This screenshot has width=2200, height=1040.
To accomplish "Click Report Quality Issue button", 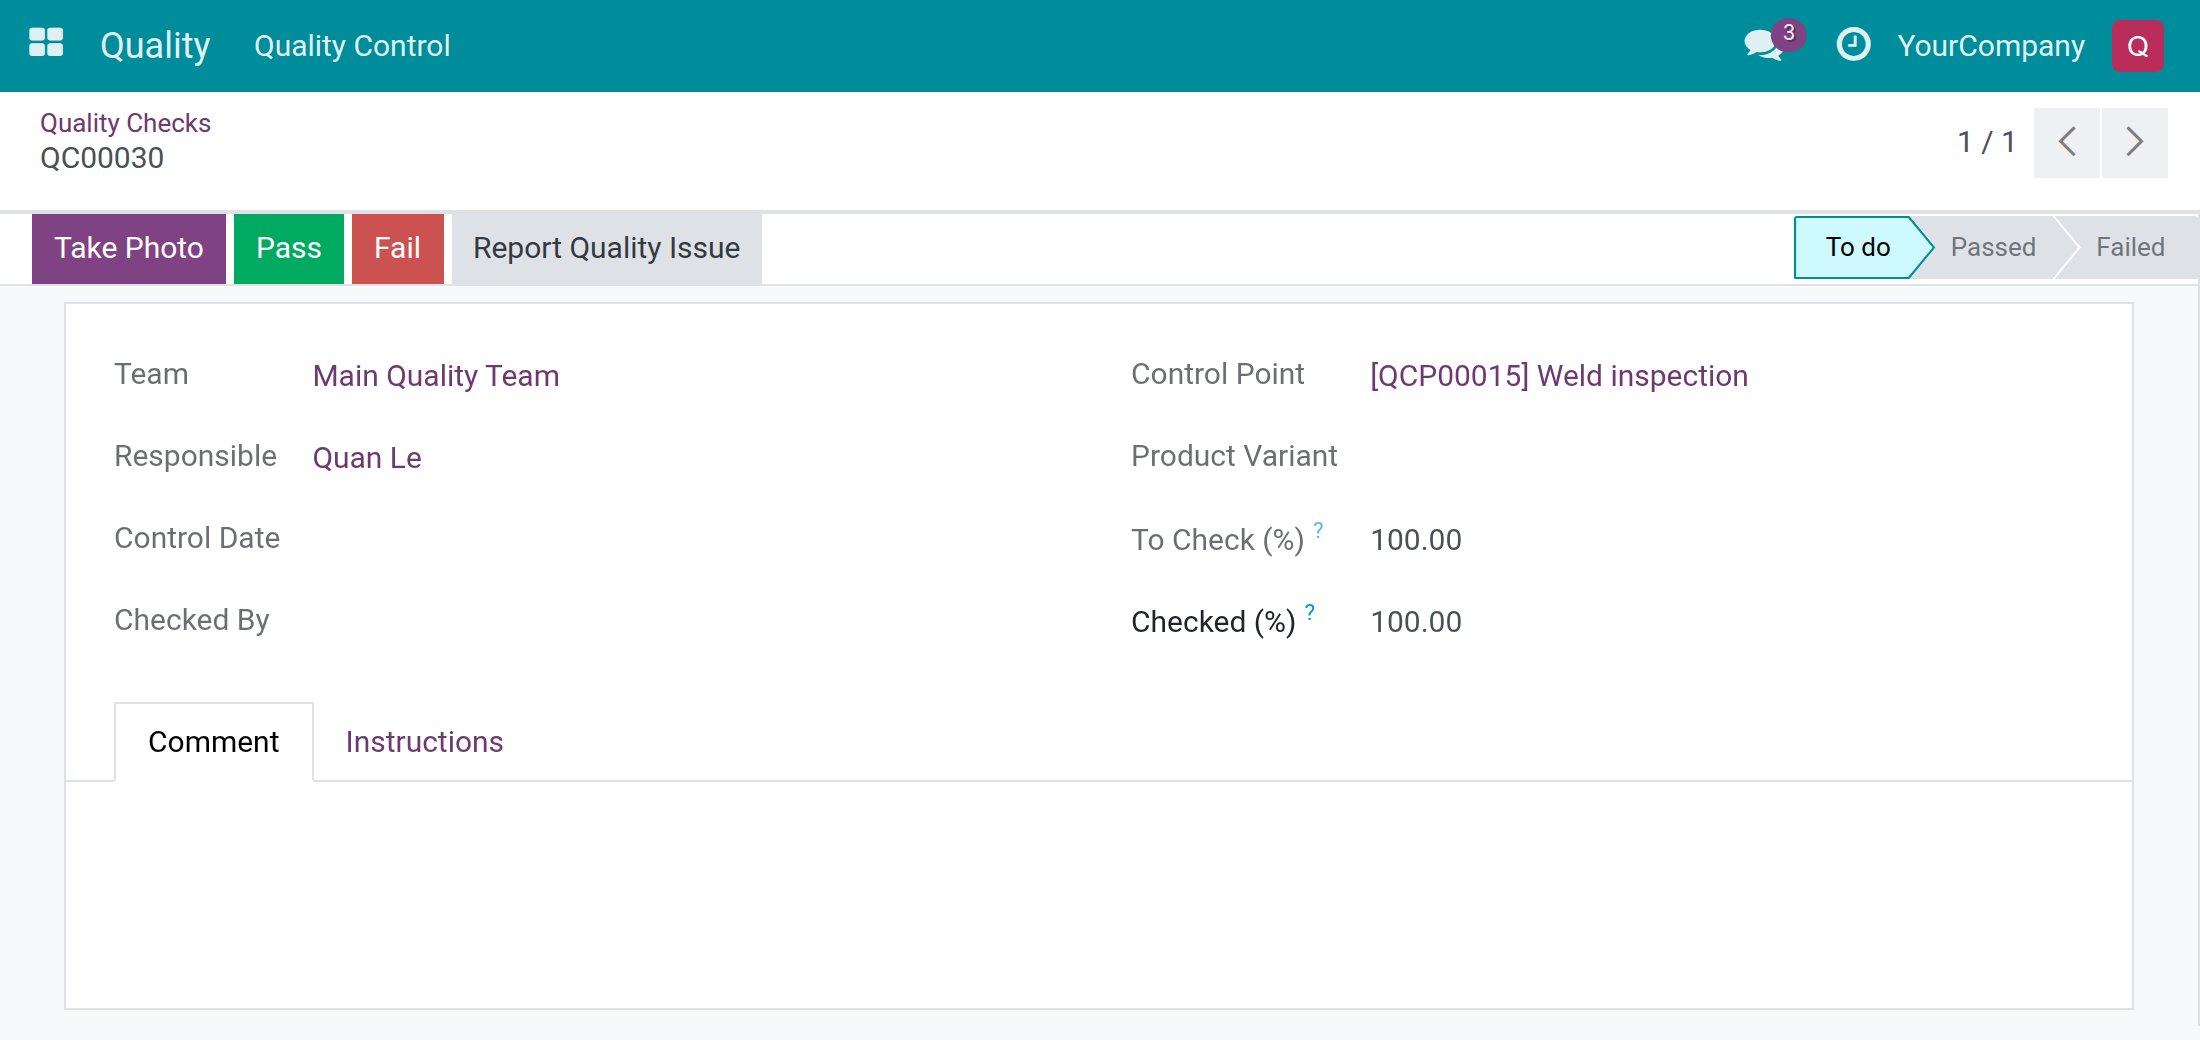I will (x=606, y=248).
